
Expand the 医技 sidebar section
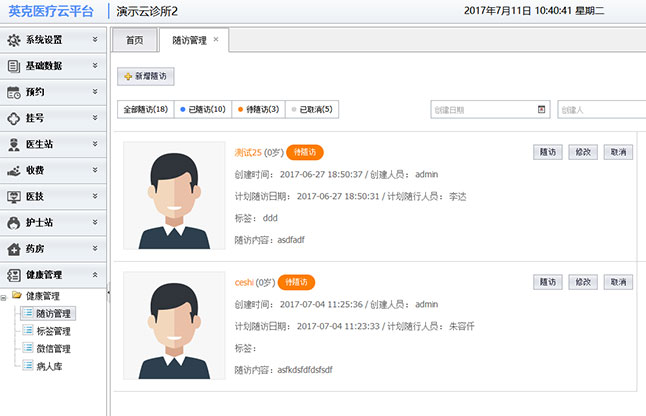click(95, 196)
